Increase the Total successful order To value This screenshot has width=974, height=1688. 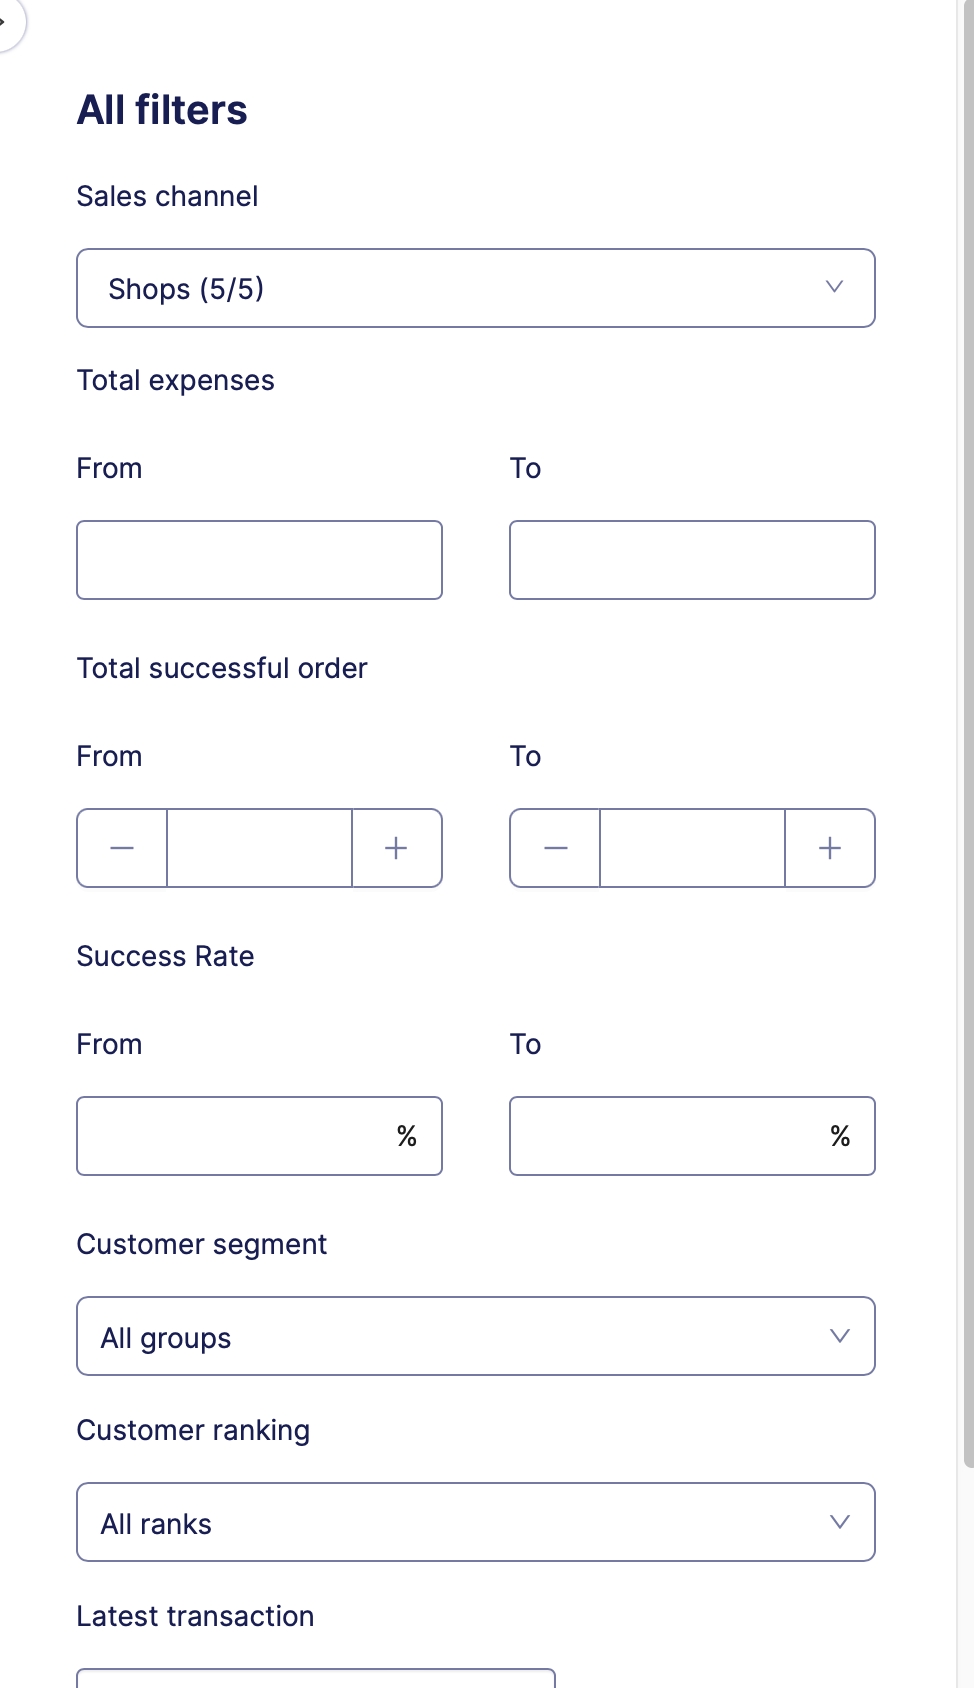[830, 848]
